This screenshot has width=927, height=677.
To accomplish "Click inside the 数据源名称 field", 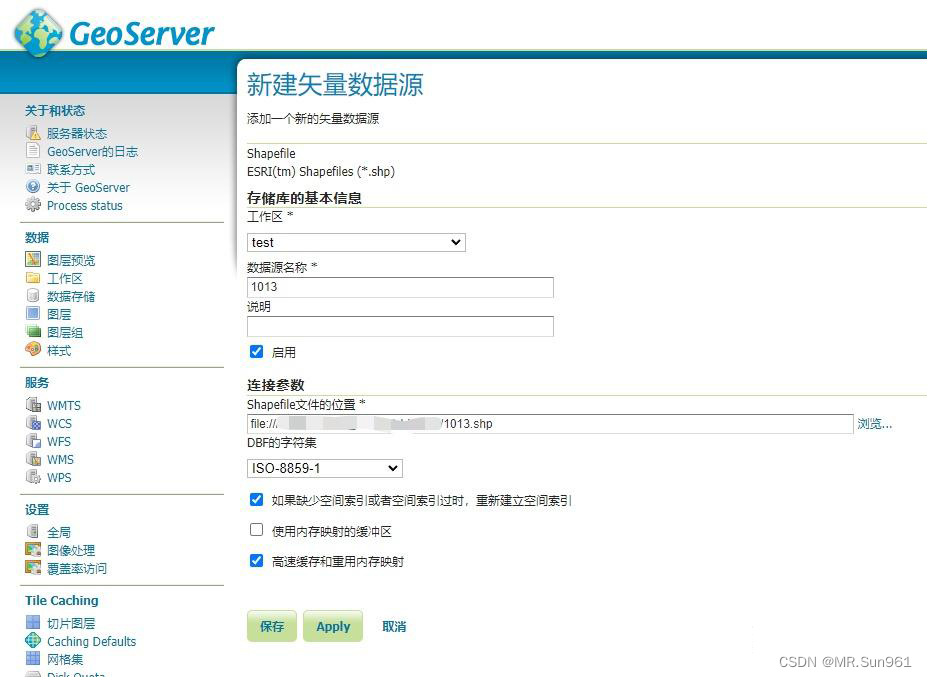I will [400, 287].
